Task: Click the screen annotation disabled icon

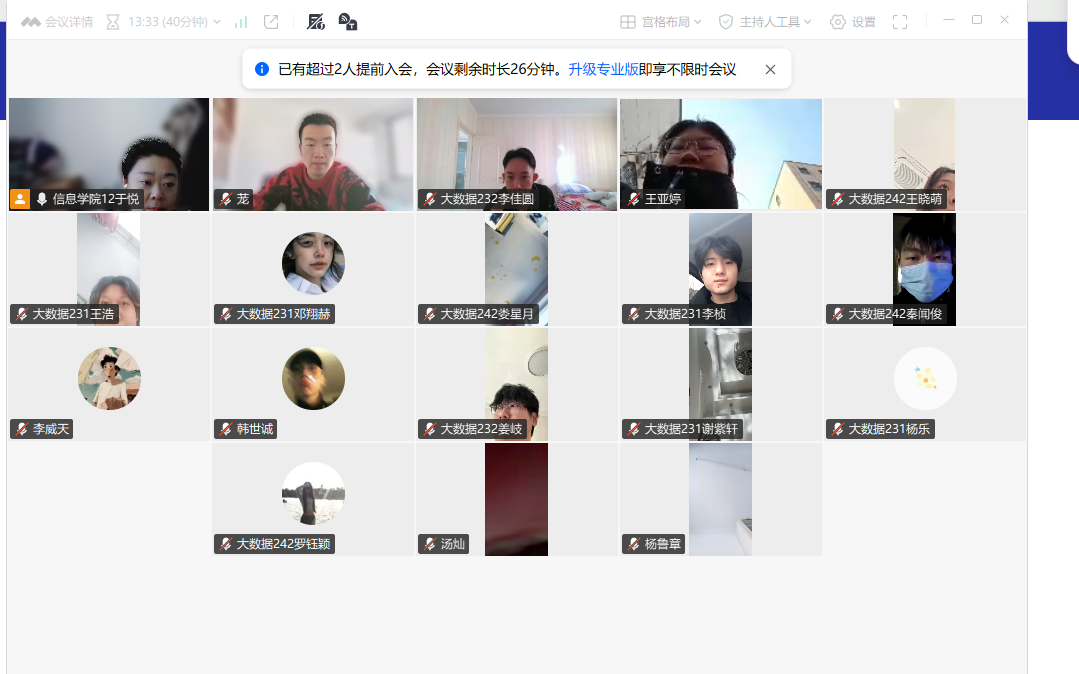Action: click(316, 22)
